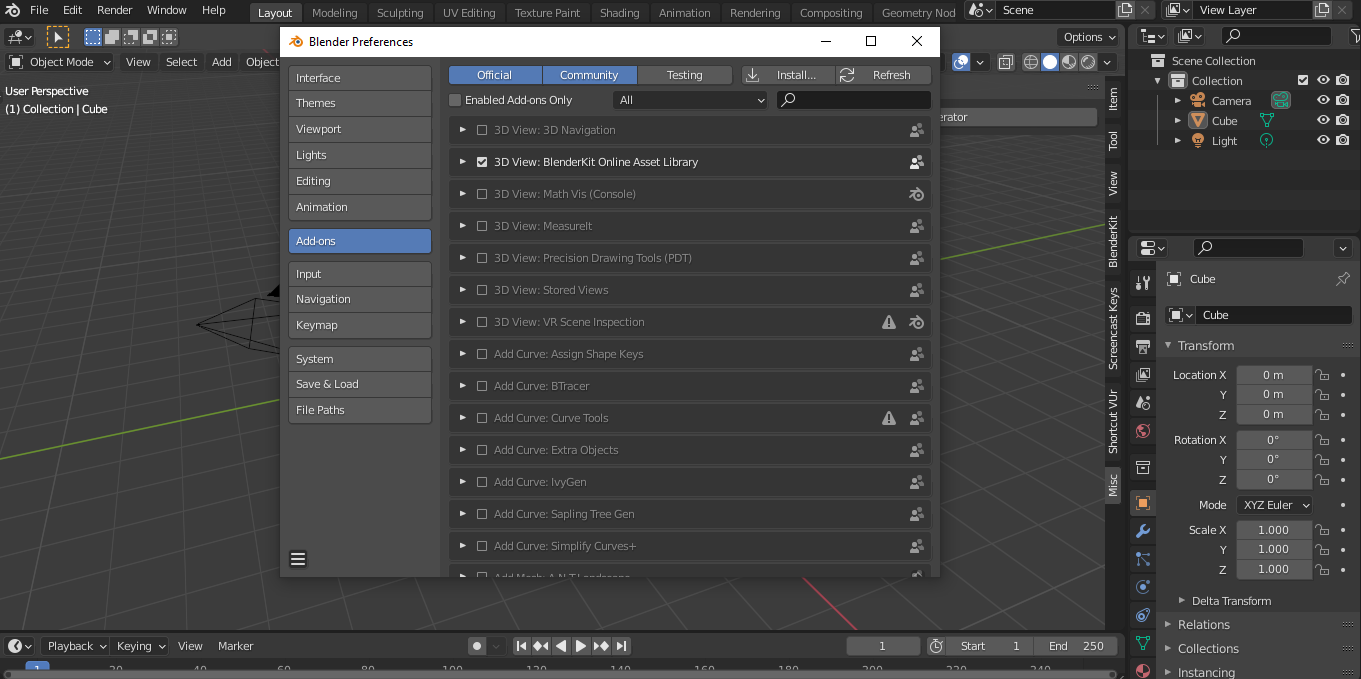
Task: Click the hamburger menu in Preferences
Action: [x=298, y=559]
